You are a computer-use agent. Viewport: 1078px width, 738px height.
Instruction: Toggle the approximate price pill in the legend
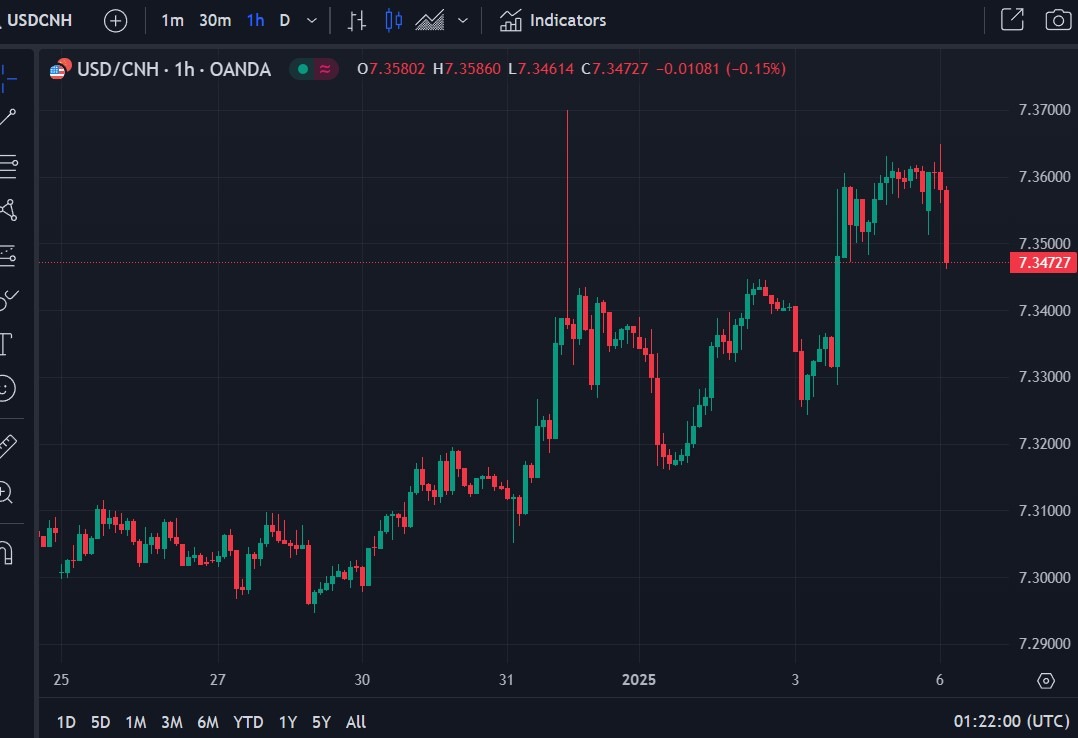click(x=326, y=69)
